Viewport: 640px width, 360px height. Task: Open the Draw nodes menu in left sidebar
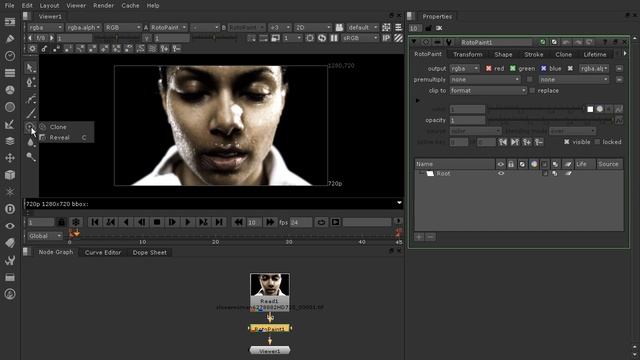(x=10, y=39)
